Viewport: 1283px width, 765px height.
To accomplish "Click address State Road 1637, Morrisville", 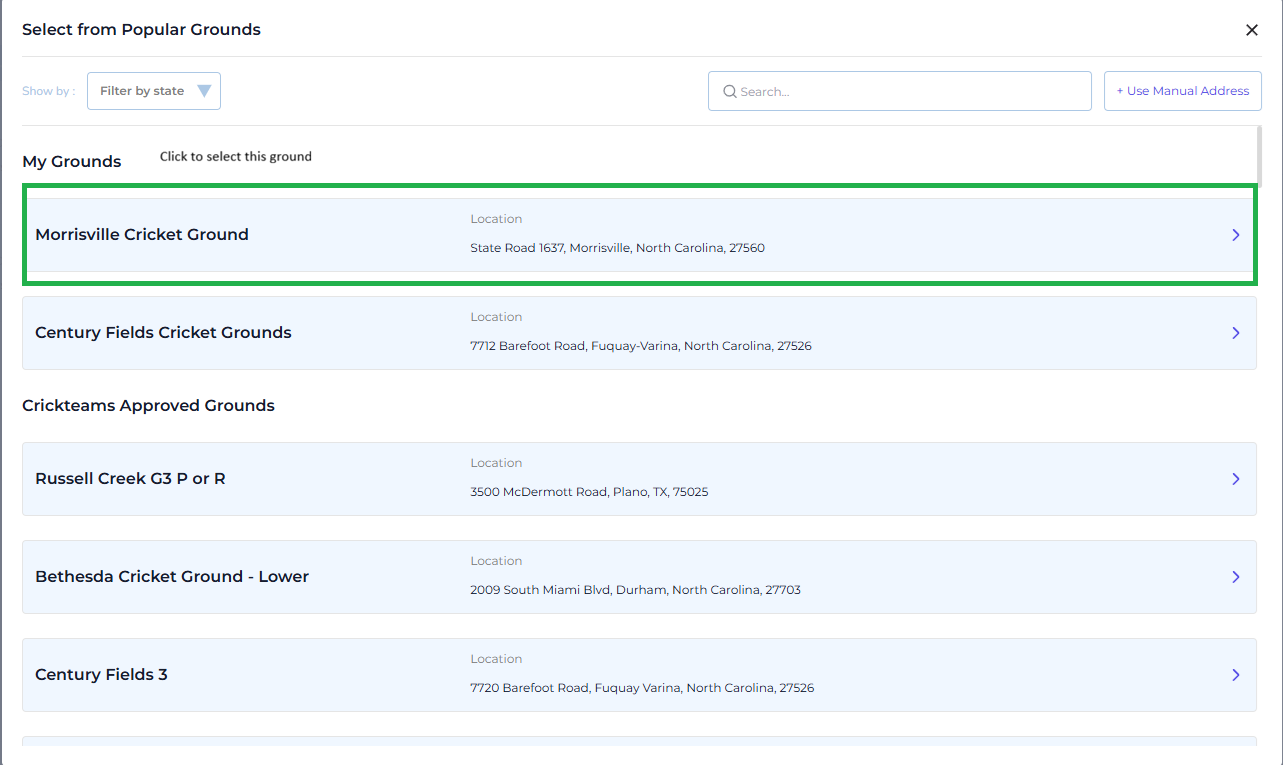I will [x=617, y=248].
